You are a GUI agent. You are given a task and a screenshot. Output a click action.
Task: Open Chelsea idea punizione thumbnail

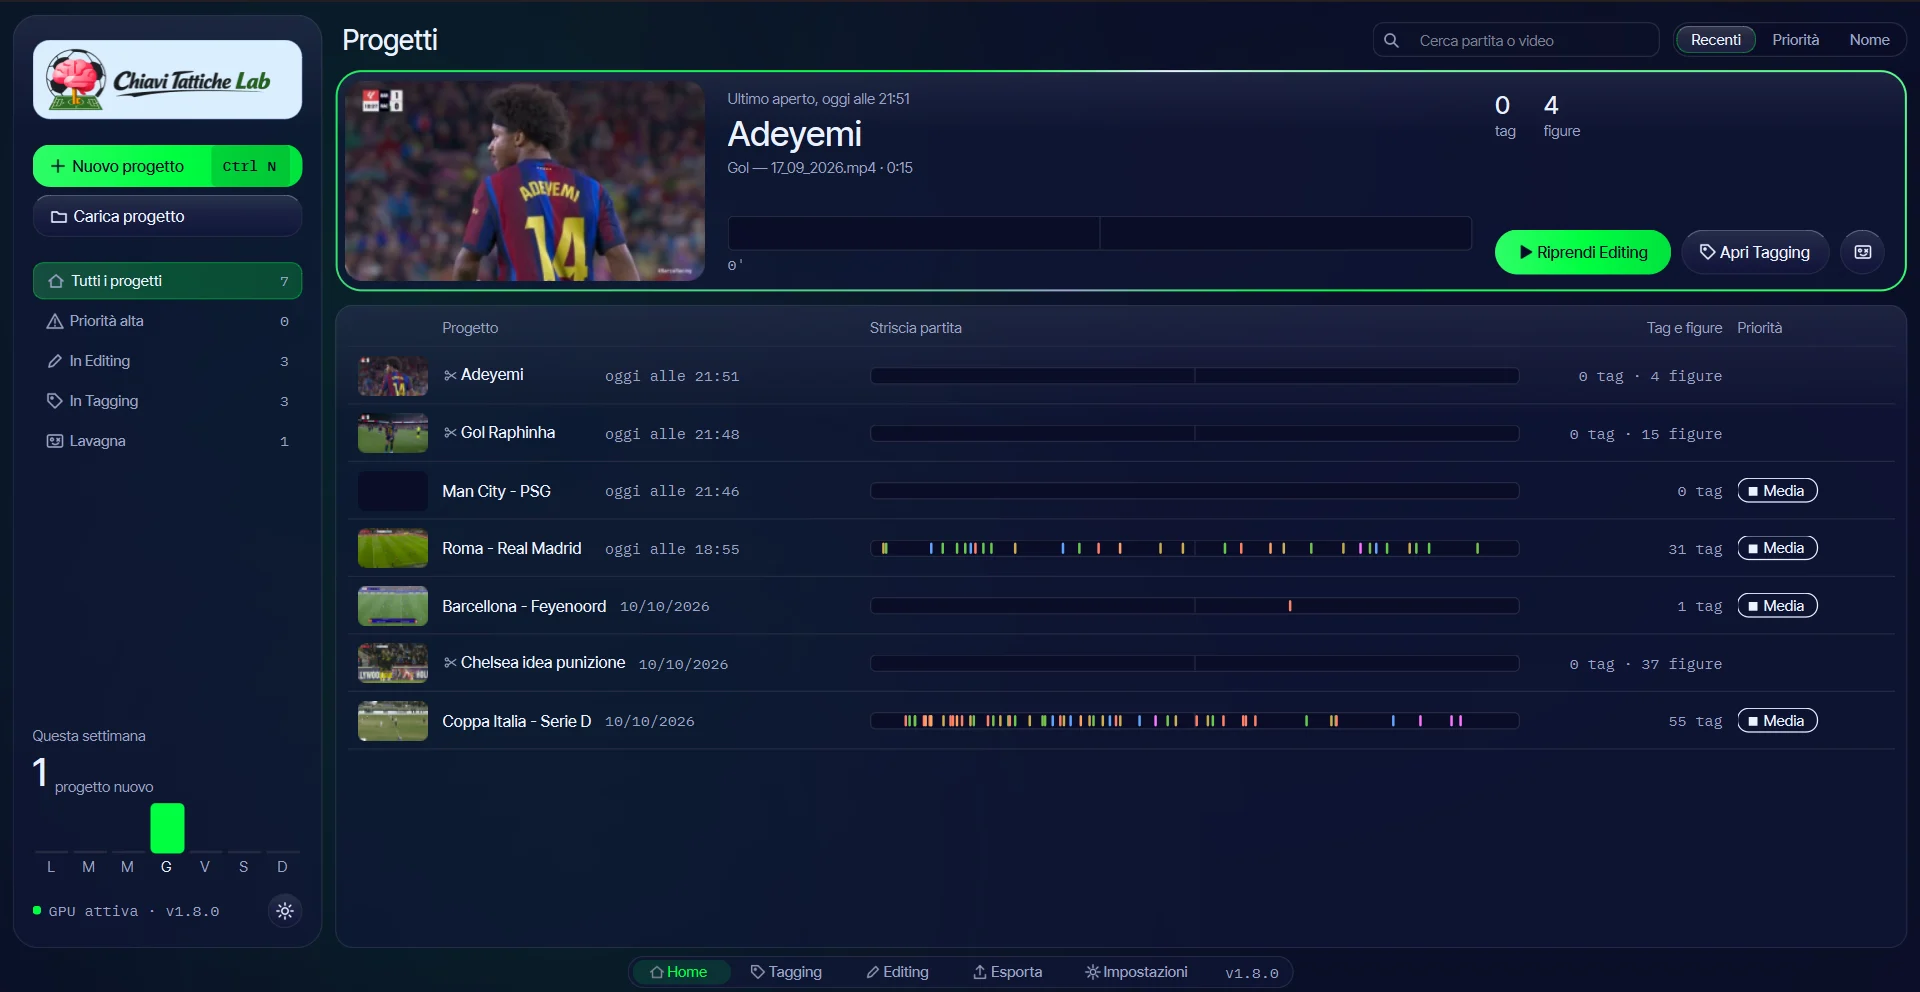click(393, 663)
